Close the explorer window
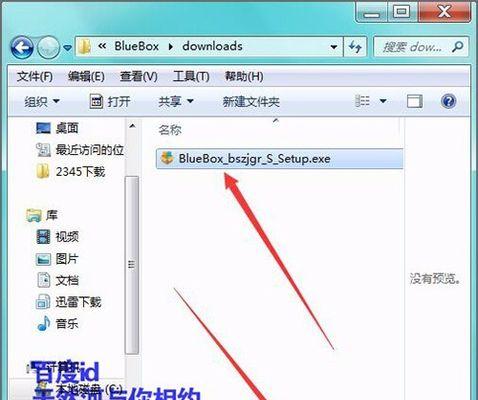Viewport: 478px width, 400px height. point(444,12)
